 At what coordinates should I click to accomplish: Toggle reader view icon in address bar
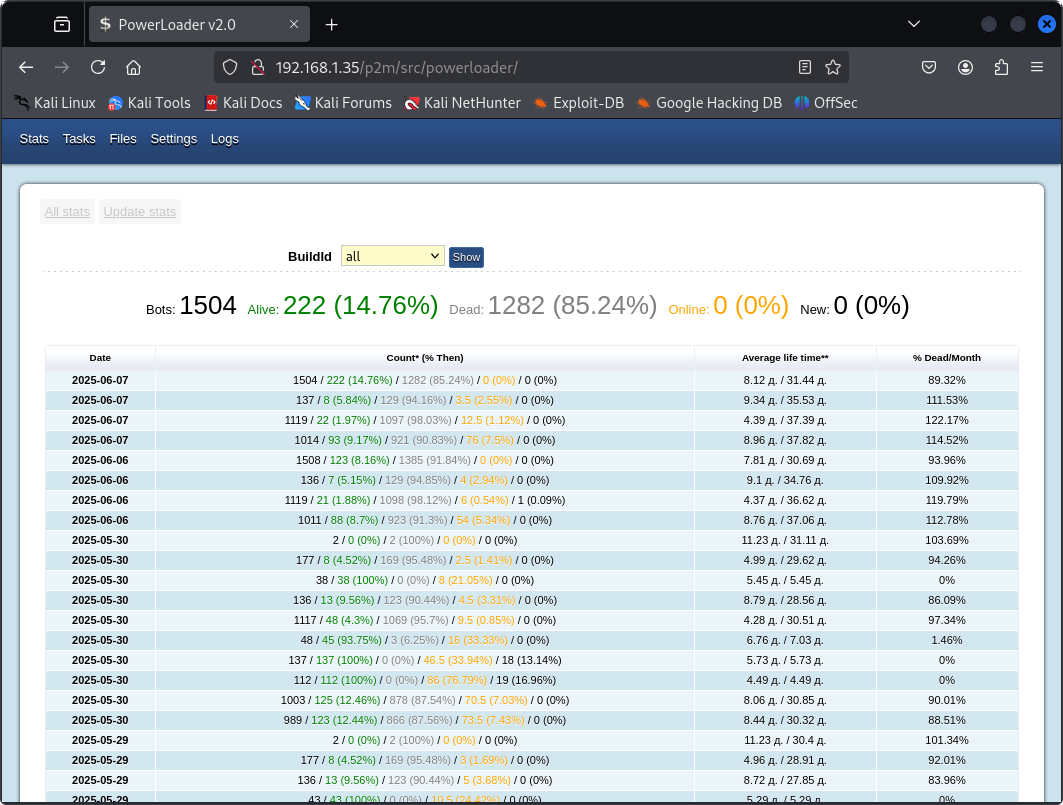point(805,67)
